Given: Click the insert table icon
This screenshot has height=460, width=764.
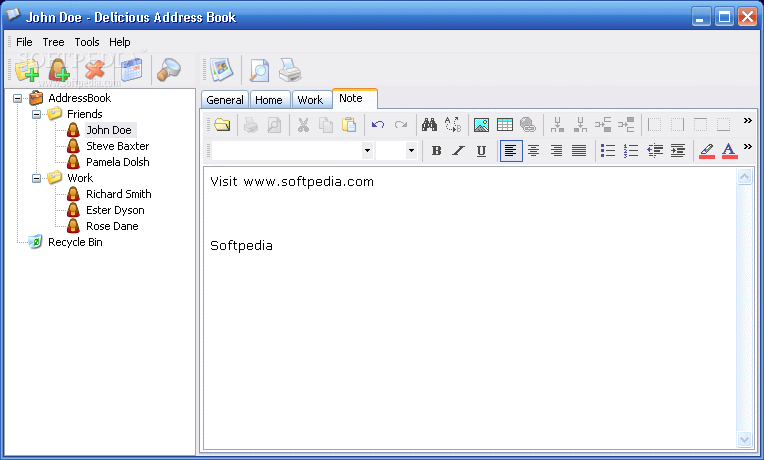Looking at the screenshot, I should point(505,125).
